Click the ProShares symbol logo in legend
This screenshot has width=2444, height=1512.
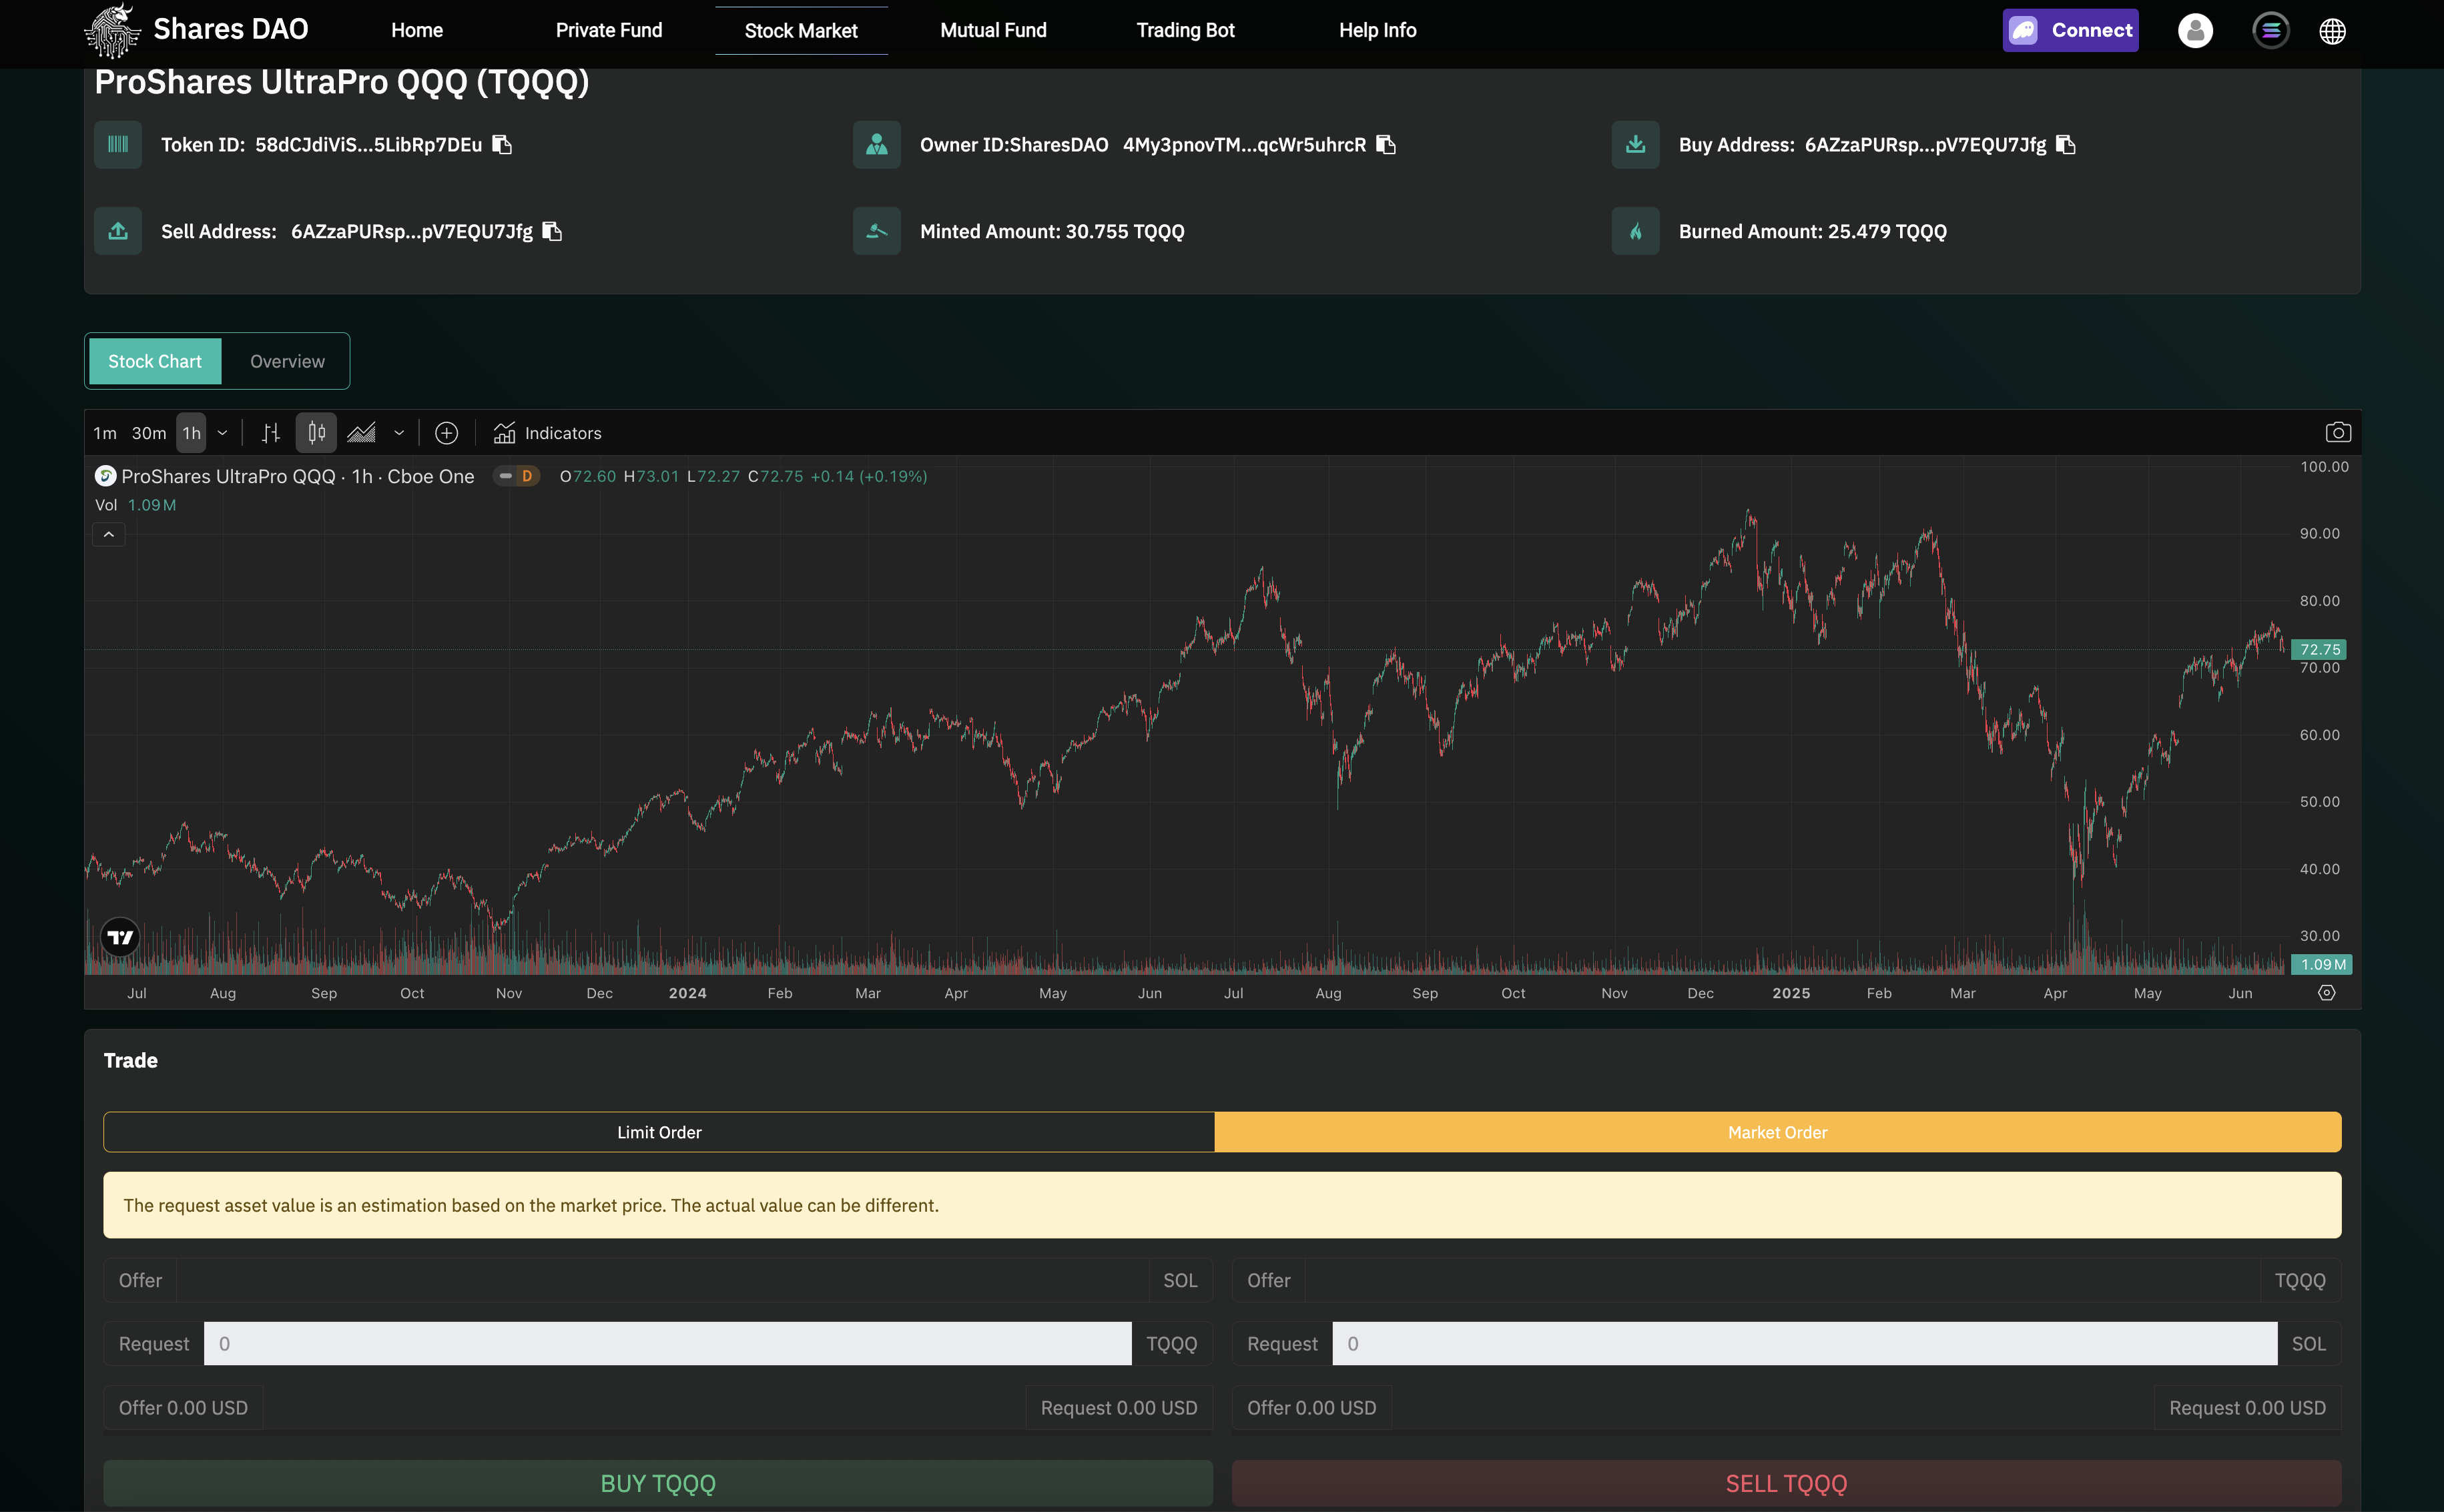click(105, 476)
